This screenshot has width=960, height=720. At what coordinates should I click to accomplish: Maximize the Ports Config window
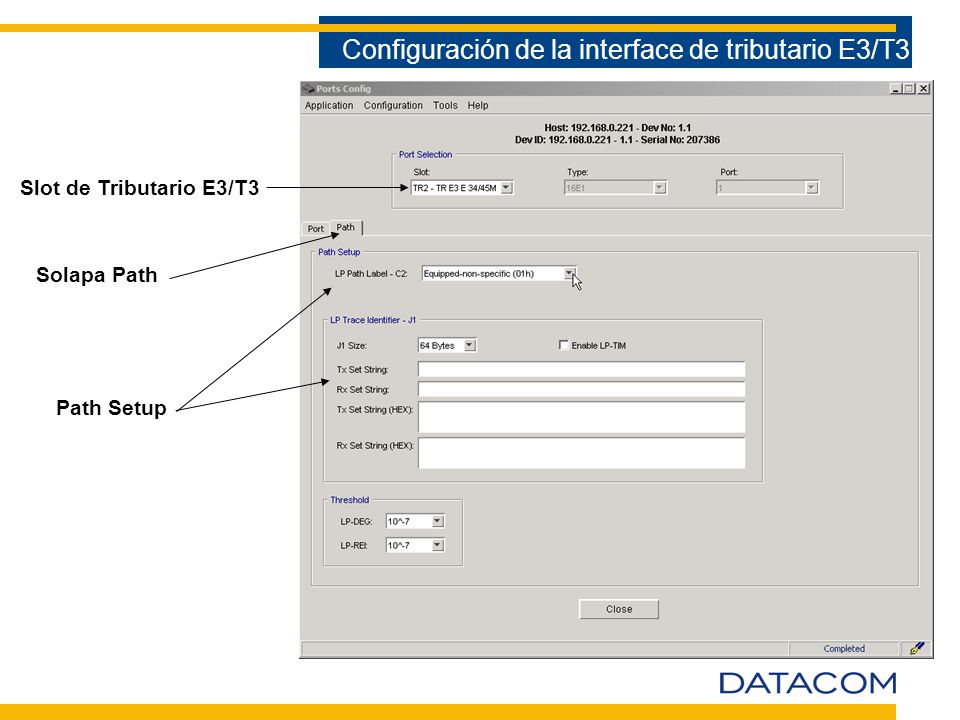point(909,89)
